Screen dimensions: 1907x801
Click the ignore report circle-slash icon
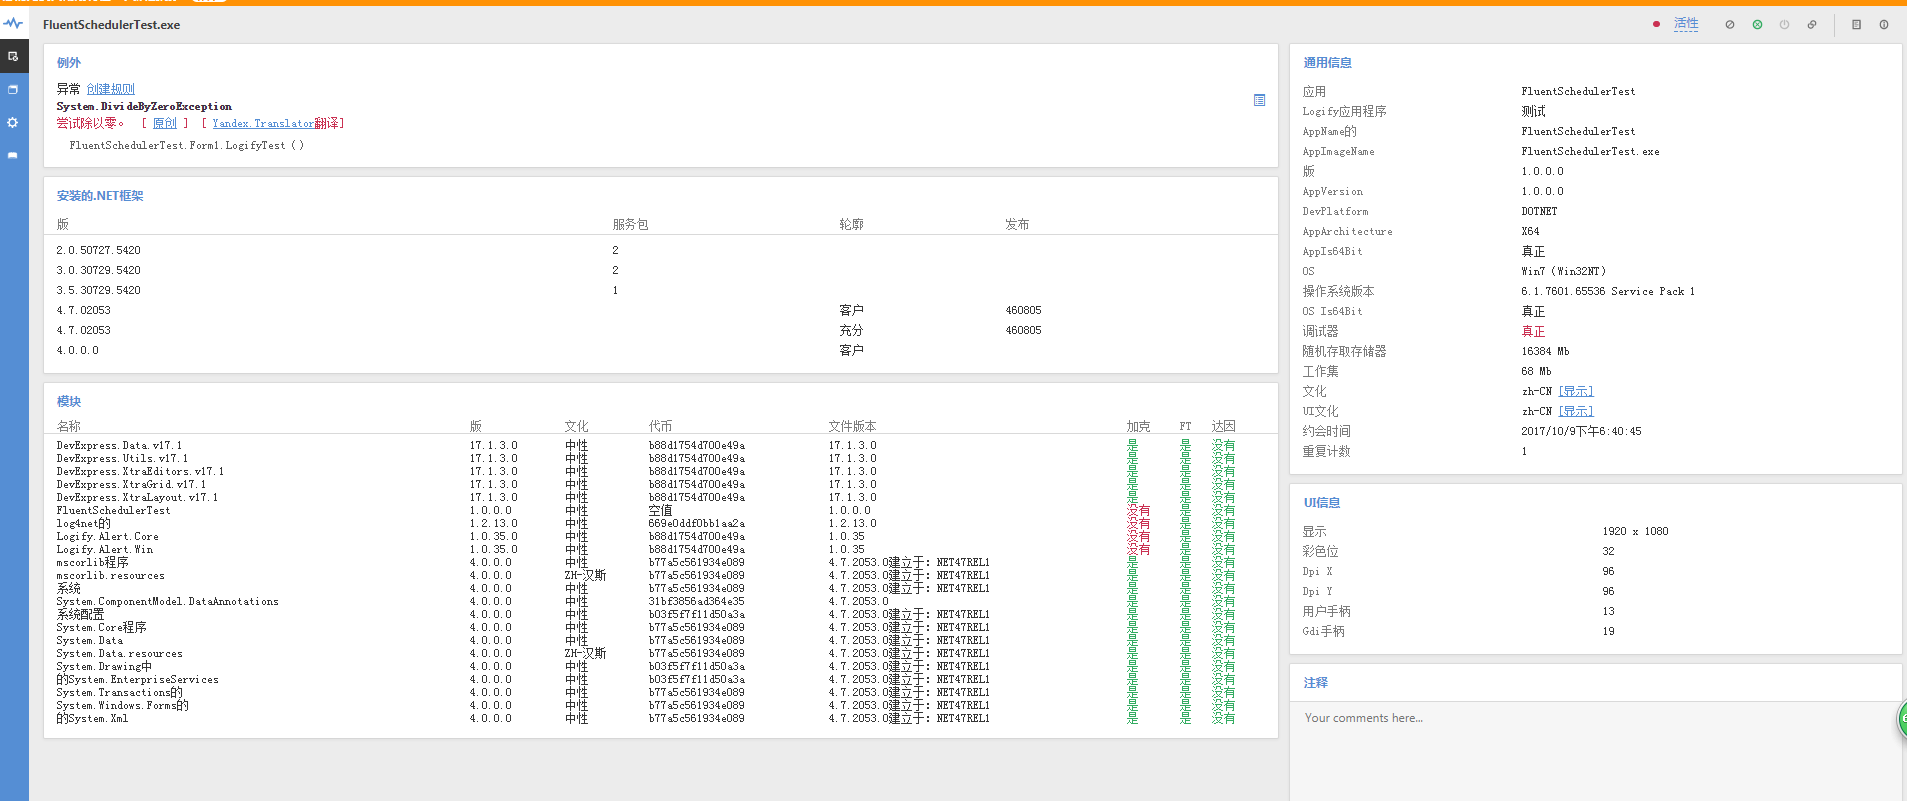click(1730, 25)
